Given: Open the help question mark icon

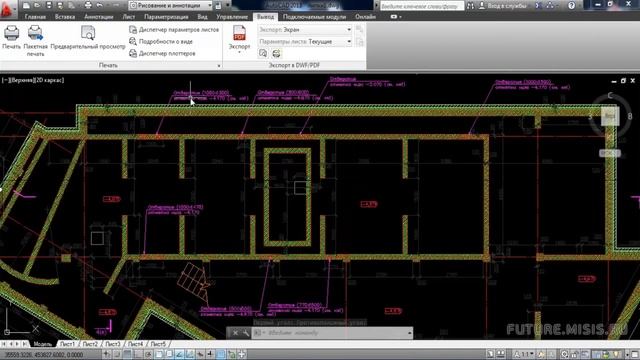Looking at the screenshot, I should 571,6.
